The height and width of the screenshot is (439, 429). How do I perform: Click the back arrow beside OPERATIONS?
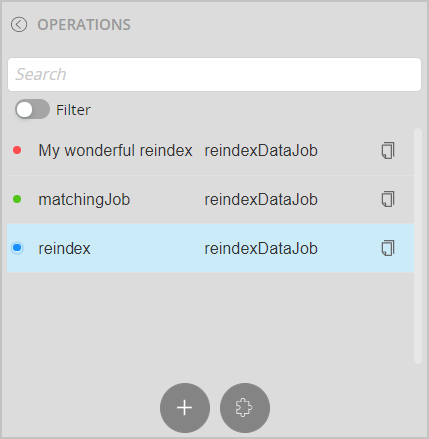19,25
